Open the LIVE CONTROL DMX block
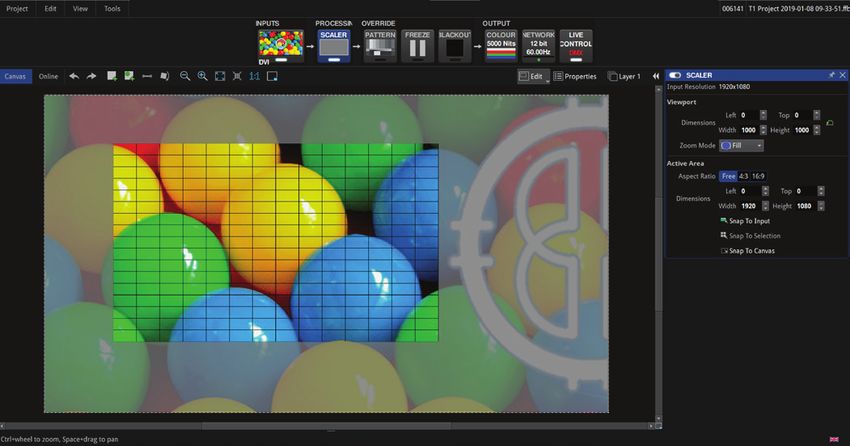Screen dimensions: 850x446 [x=576, y=47]
